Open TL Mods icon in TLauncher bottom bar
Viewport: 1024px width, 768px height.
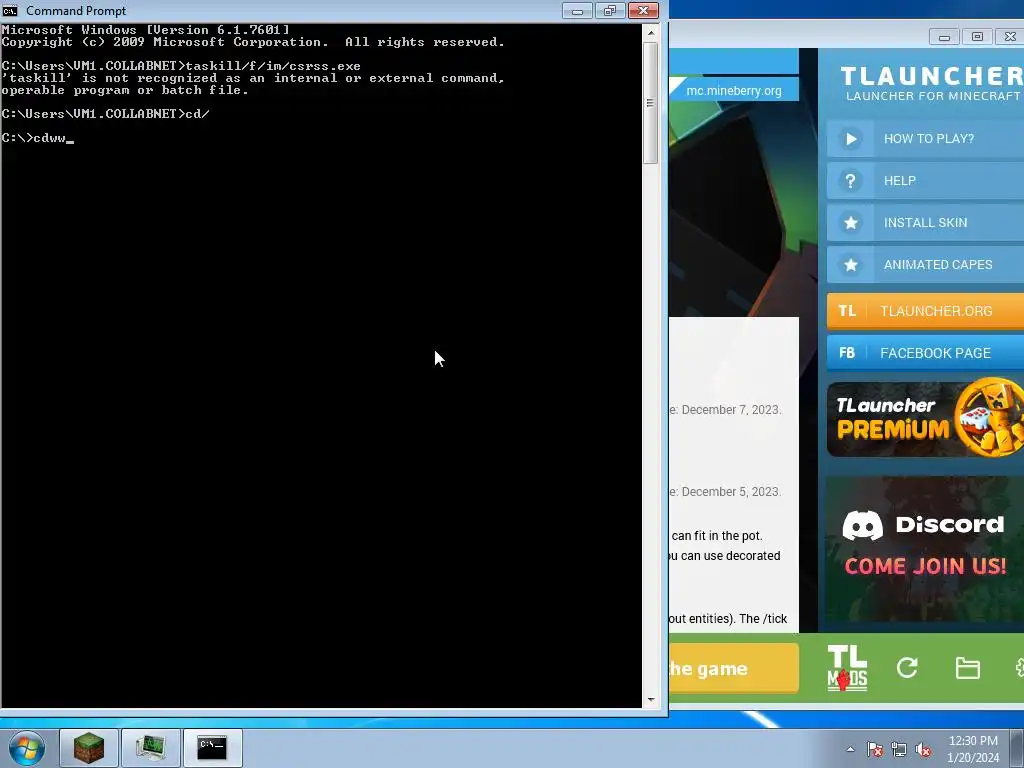[x=847, y=668]
